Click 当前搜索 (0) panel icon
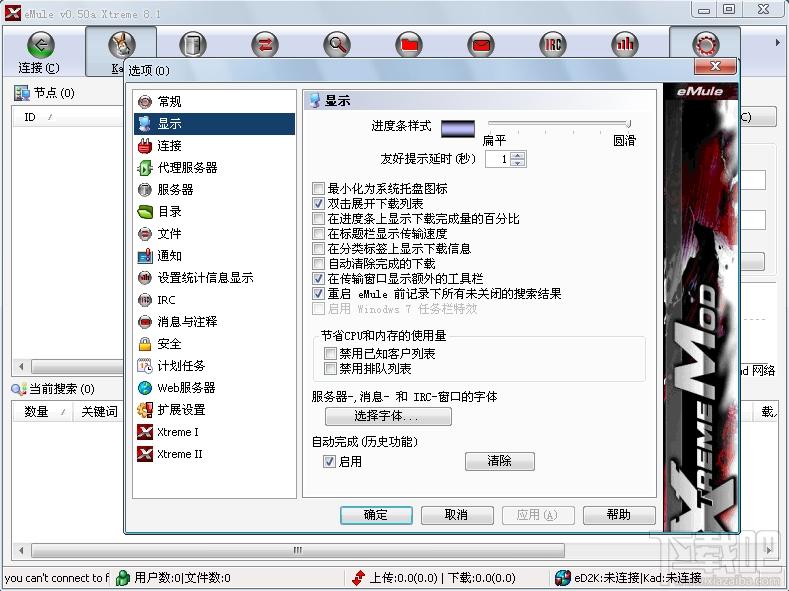Image resolution: width=789 pixels, height=591 pixels. pos(19,389)
